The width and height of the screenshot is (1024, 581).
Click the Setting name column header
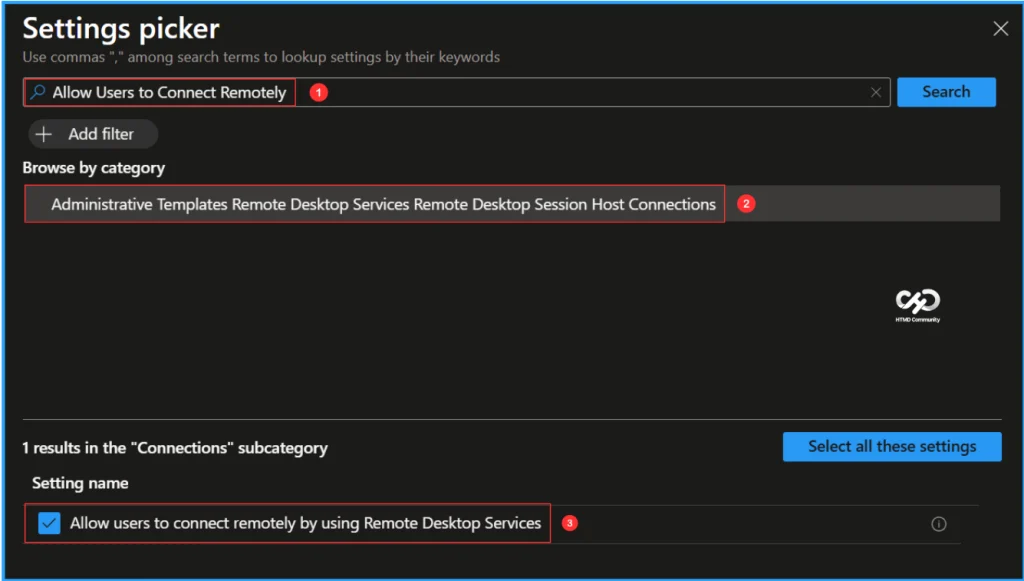80,483
